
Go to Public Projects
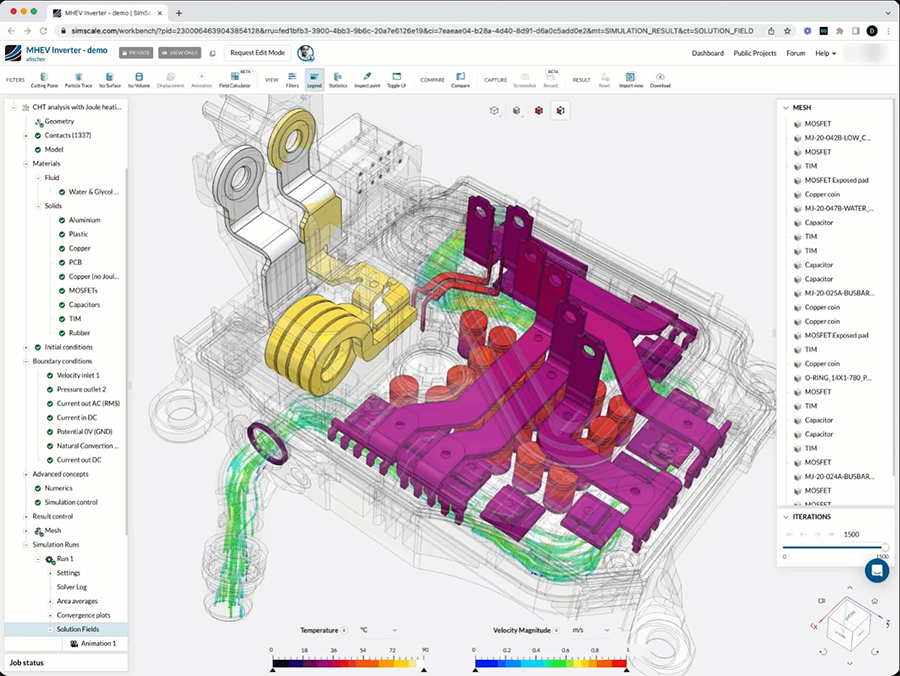pos(755,53)
